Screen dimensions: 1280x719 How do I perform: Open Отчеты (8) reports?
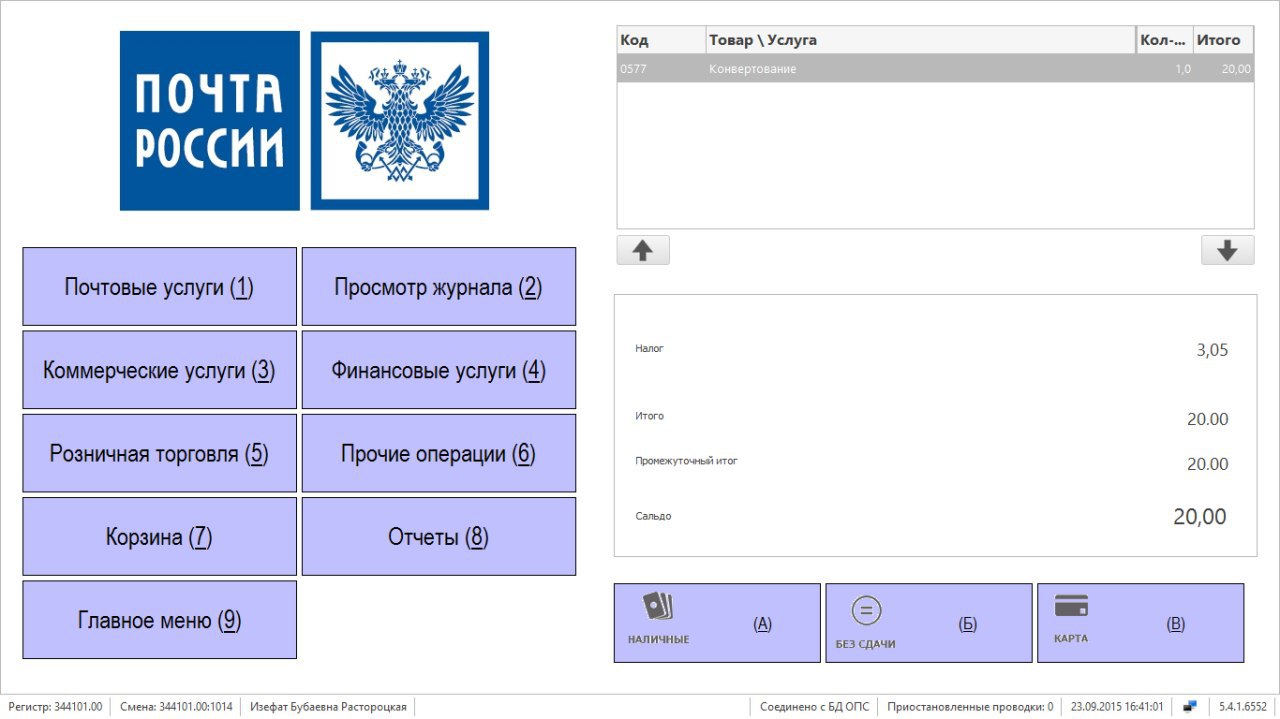439,537
